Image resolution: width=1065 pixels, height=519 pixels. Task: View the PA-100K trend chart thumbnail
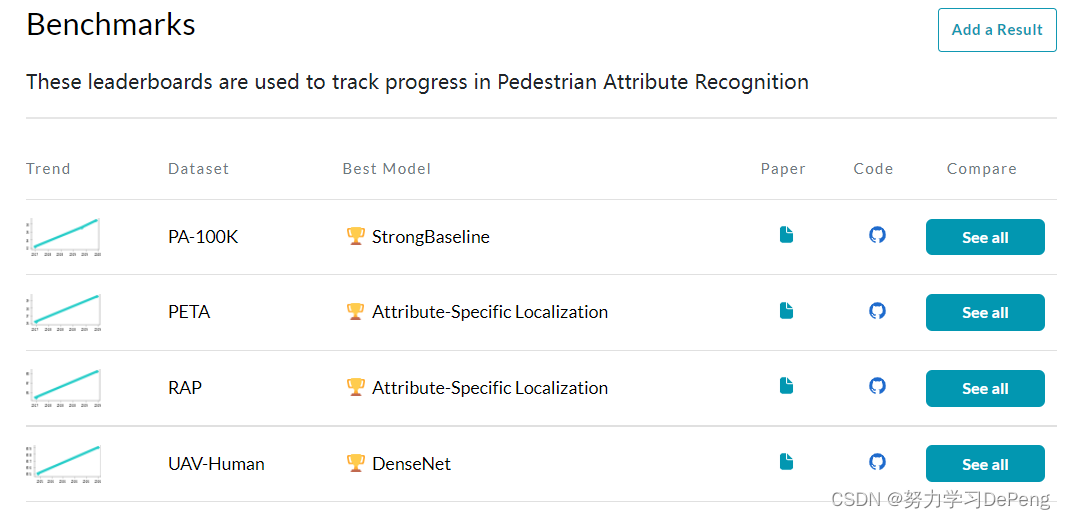63,237
